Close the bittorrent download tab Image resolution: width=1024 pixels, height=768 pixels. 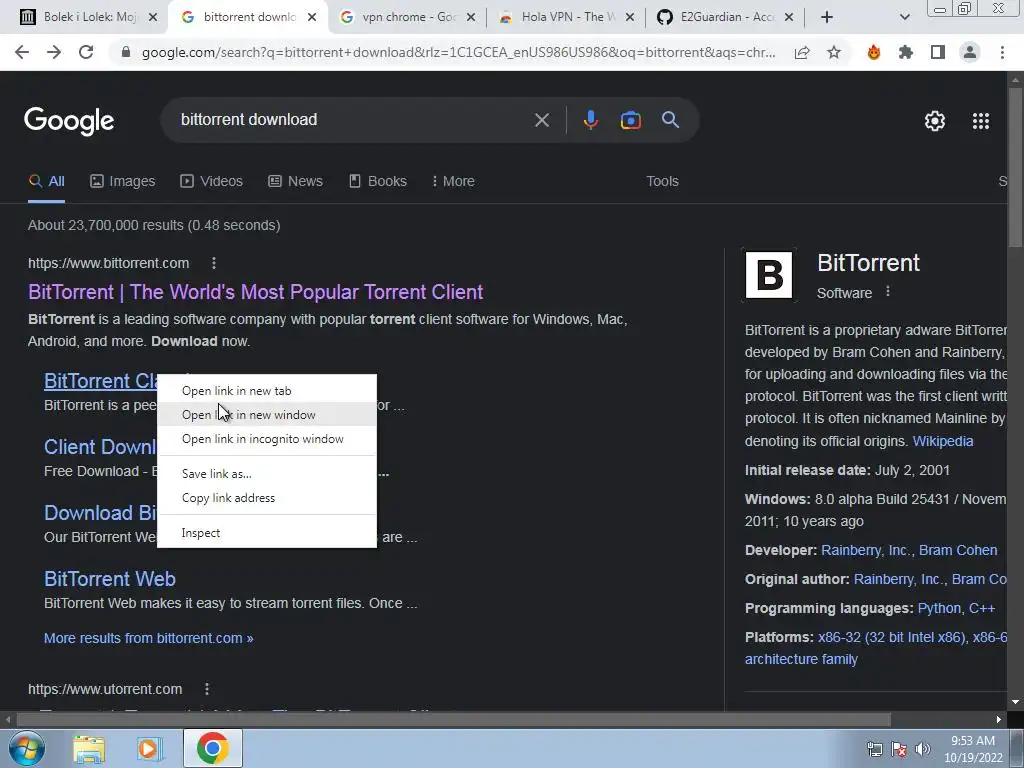(312, 17)
